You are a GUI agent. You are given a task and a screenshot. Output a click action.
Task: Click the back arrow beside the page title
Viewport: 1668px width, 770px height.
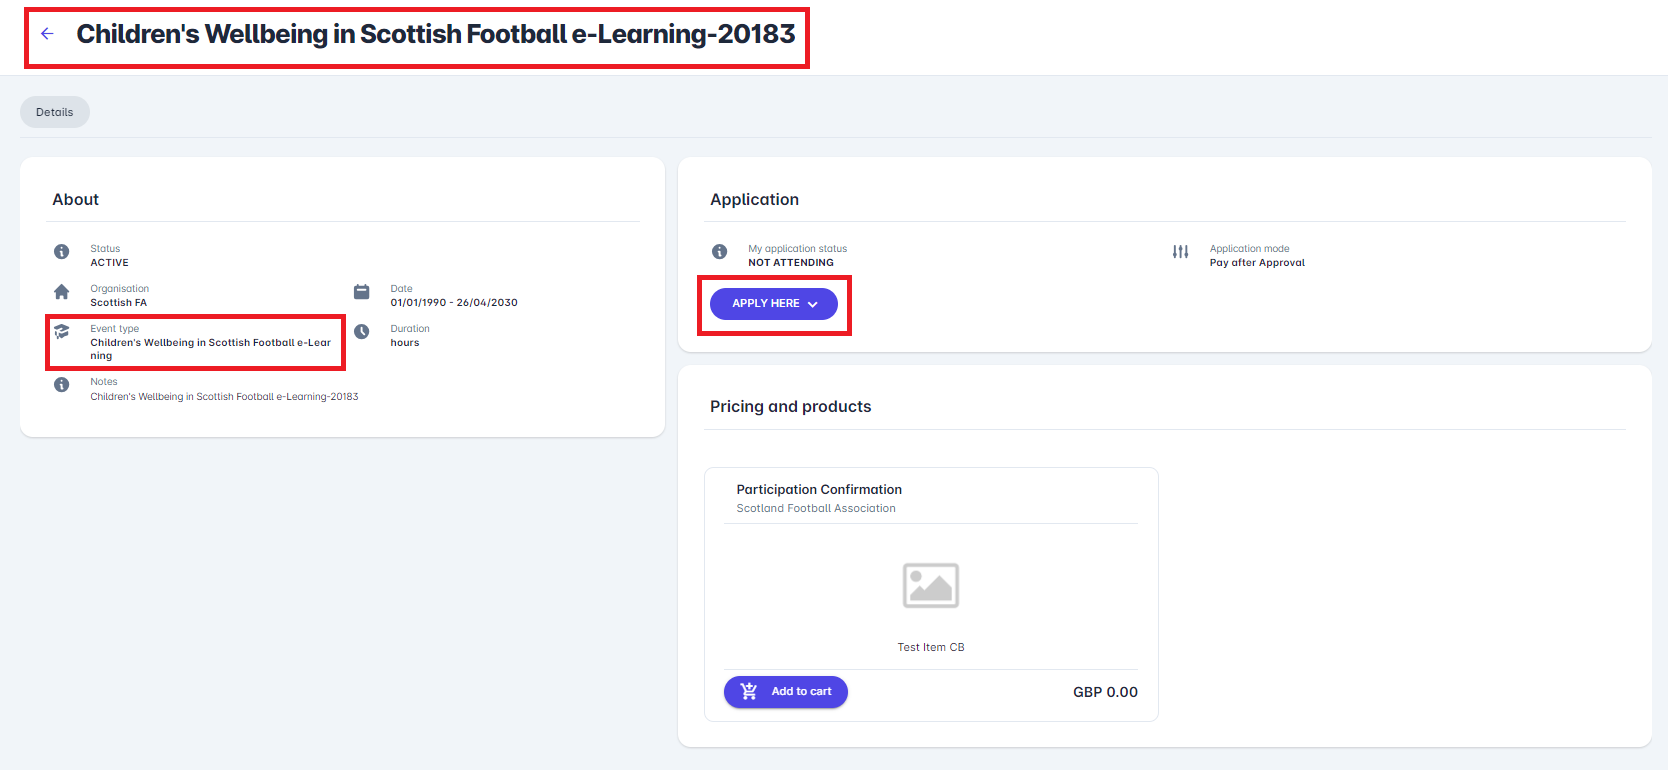(x=47, y=34)
